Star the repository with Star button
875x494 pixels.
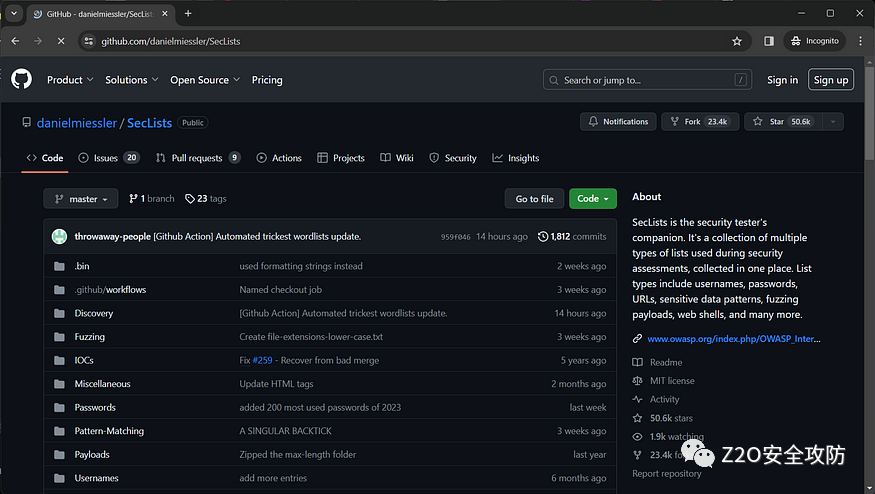[783, 122]
